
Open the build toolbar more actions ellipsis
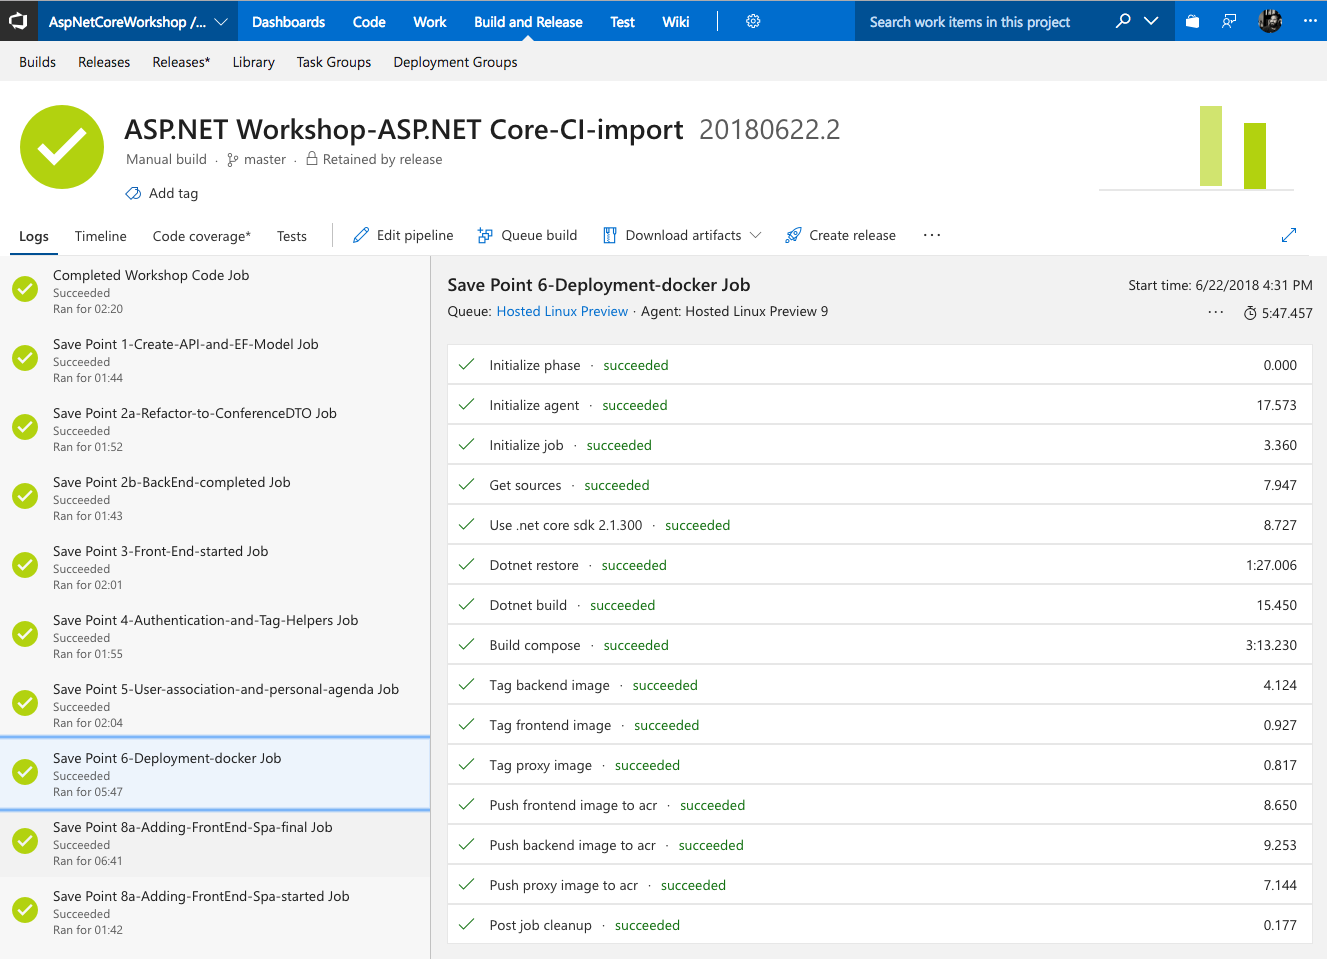(932, 235)
